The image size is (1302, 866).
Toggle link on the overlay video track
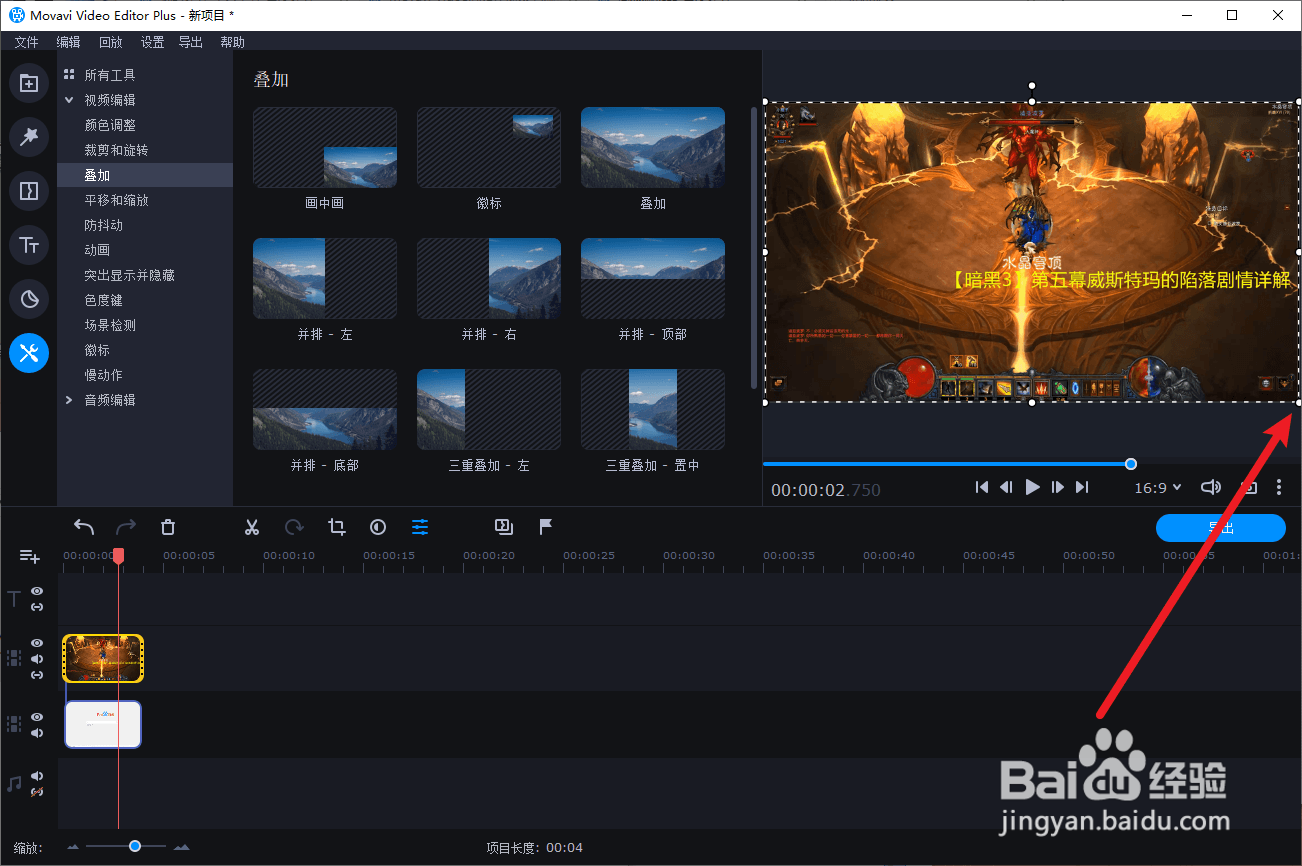click(x=37, y=675)
